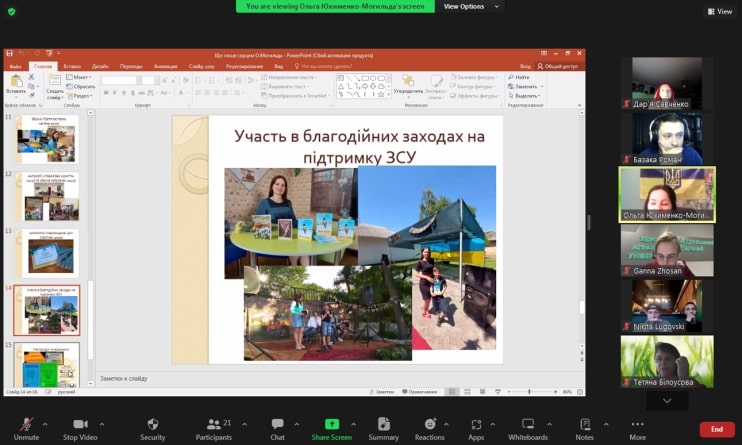Open Reactions picker
The width and height of the screenshot is (742, 445).
430,429
